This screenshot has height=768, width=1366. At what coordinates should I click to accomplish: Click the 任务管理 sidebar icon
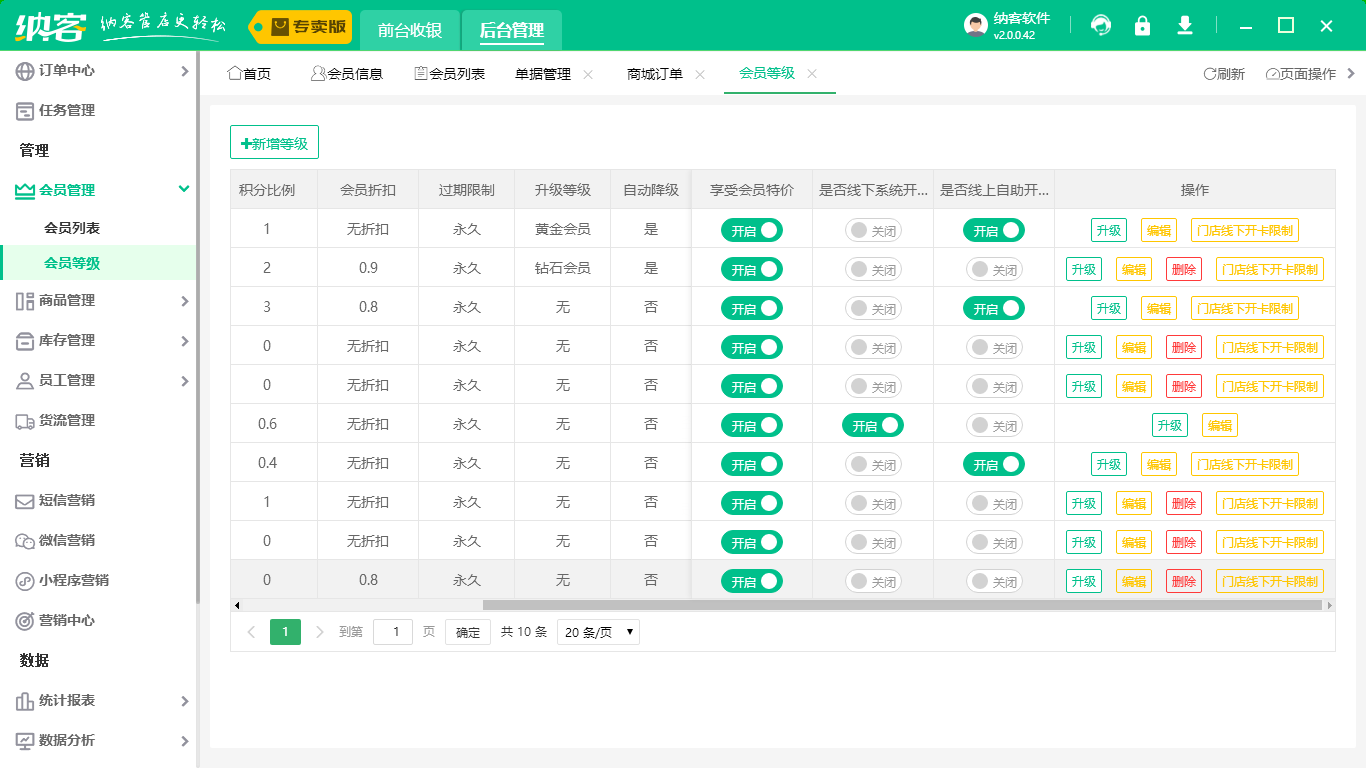(25, 111)
